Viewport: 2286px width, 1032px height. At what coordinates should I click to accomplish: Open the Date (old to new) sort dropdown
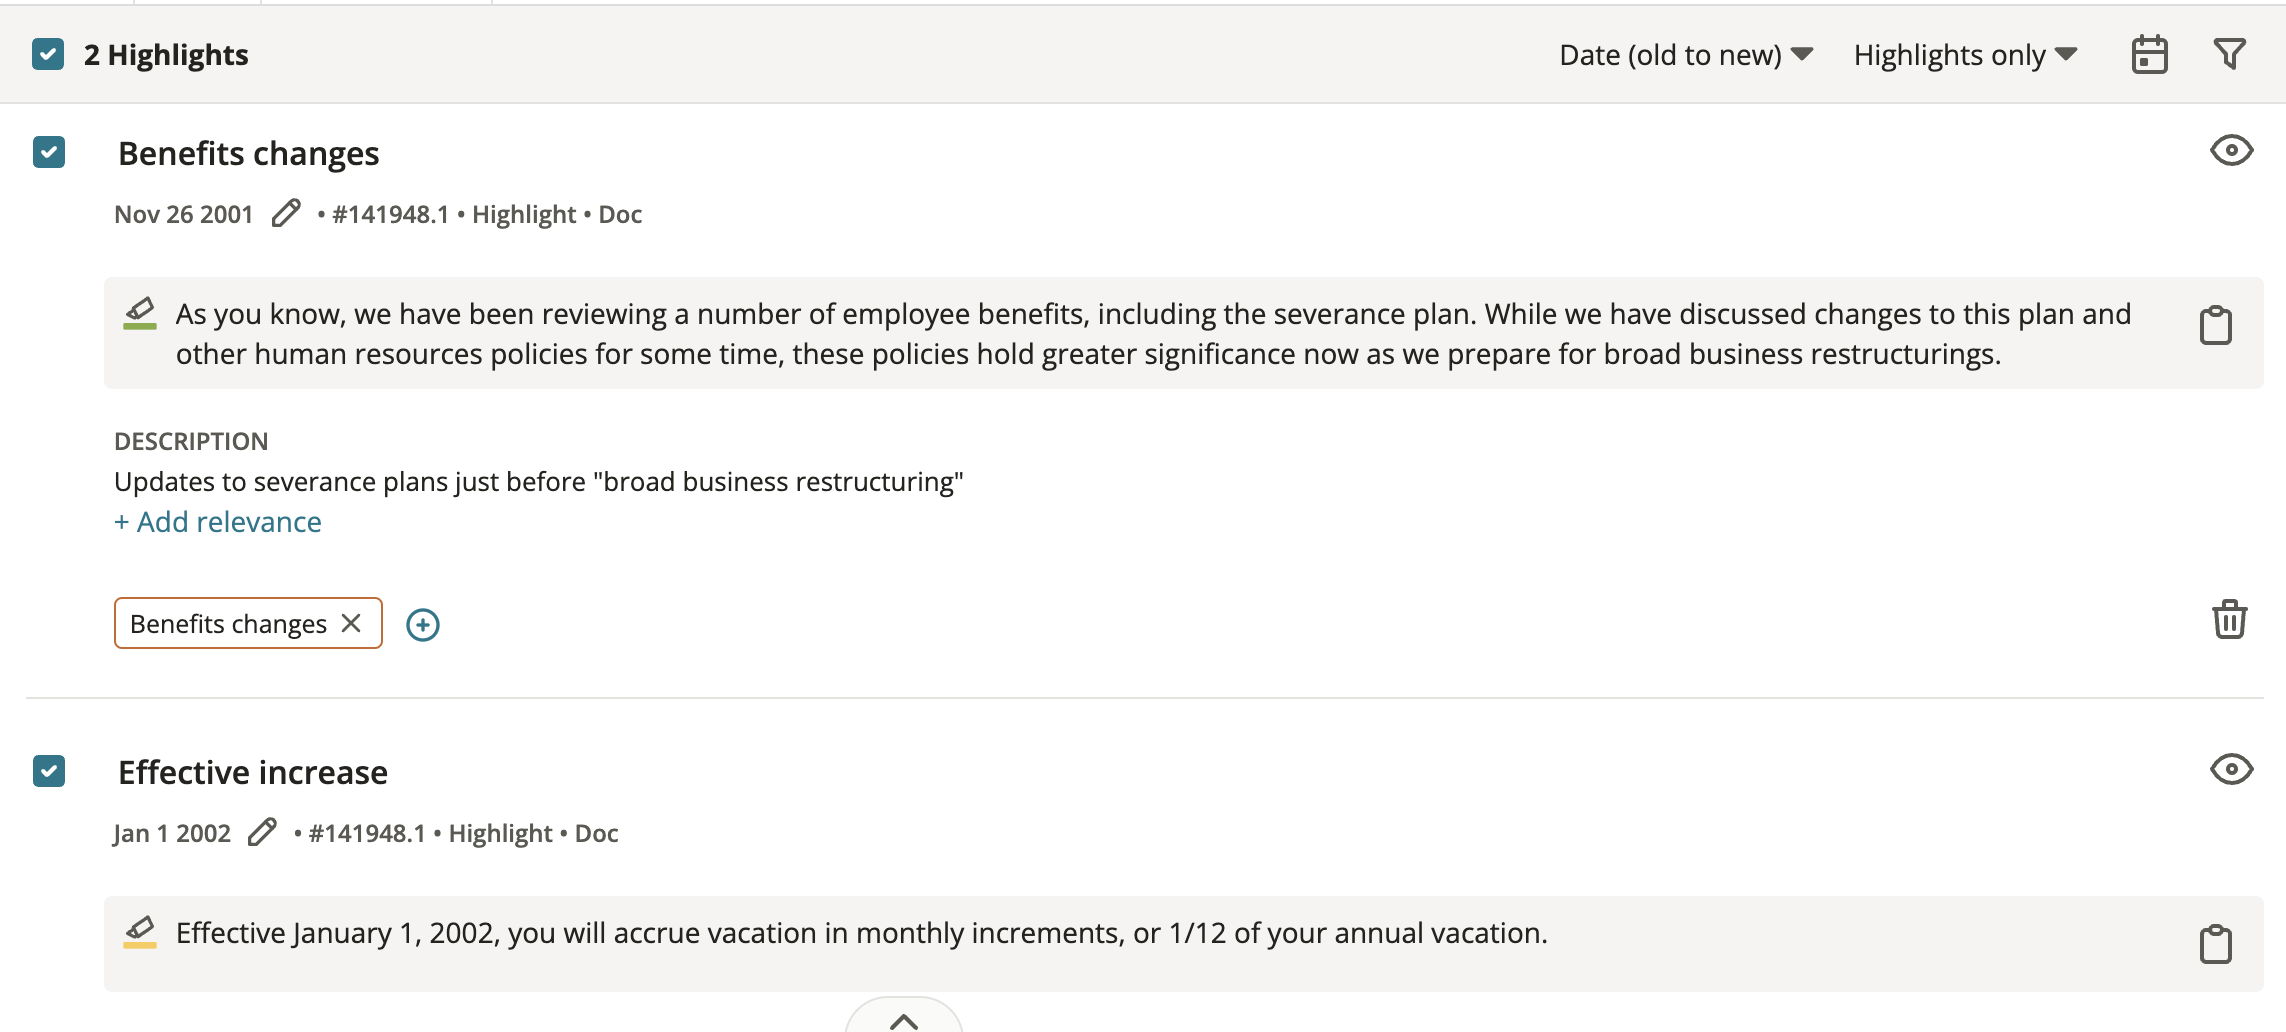pyautogui.click(x=1686, y=54)
